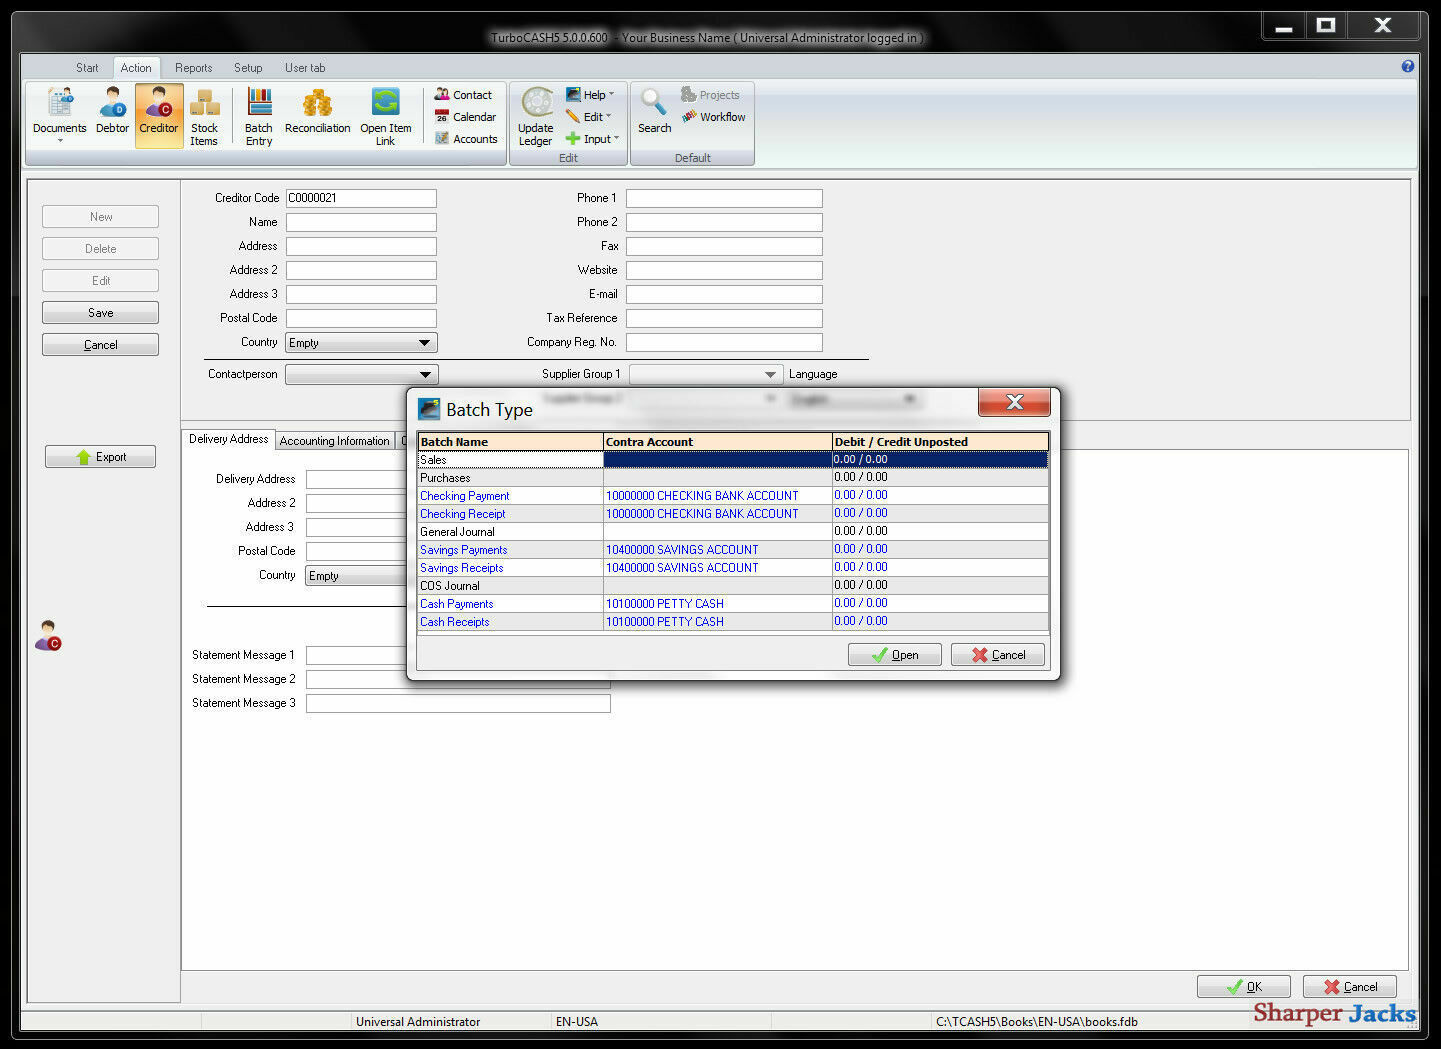Open the Batch Entry icon
This screenshot has width=1441, height=1049.
point(259,117)
